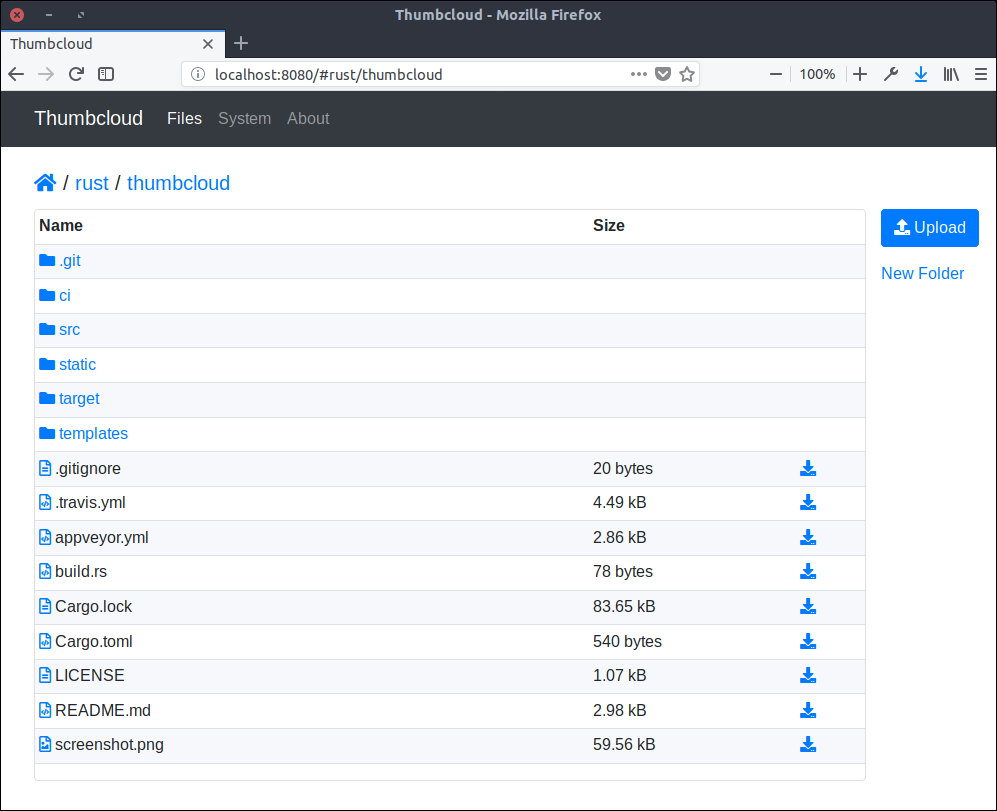Click the 2.98 kB size value
The width and height of the screenshot is (997, 811).
[x=619, y=710]
